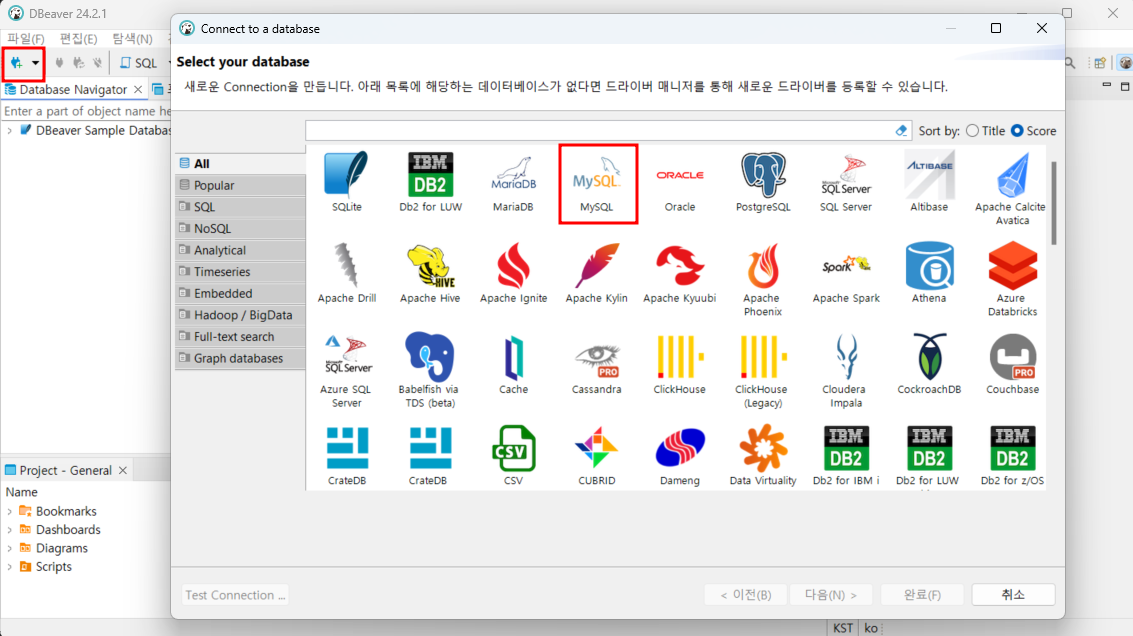This screenshot has height=636, width=1133.
Task: Pick Db2 for IBM i
Action: point(846,455)
